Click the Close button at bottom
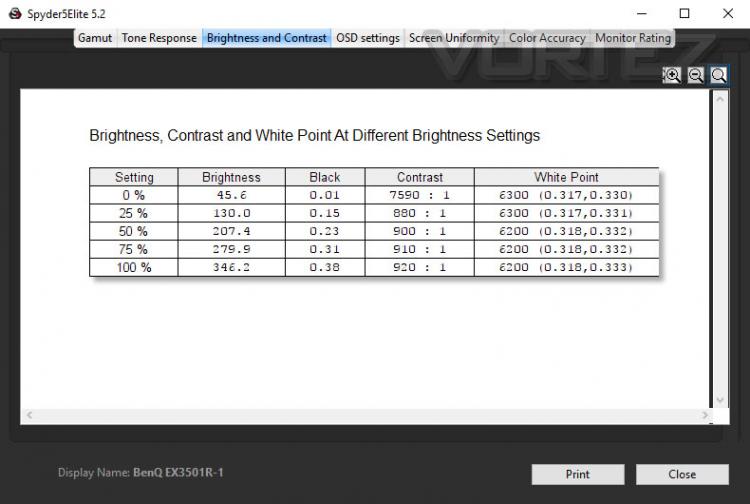The image size is (750, 504). pyautogui.click(x=682, y=474)
